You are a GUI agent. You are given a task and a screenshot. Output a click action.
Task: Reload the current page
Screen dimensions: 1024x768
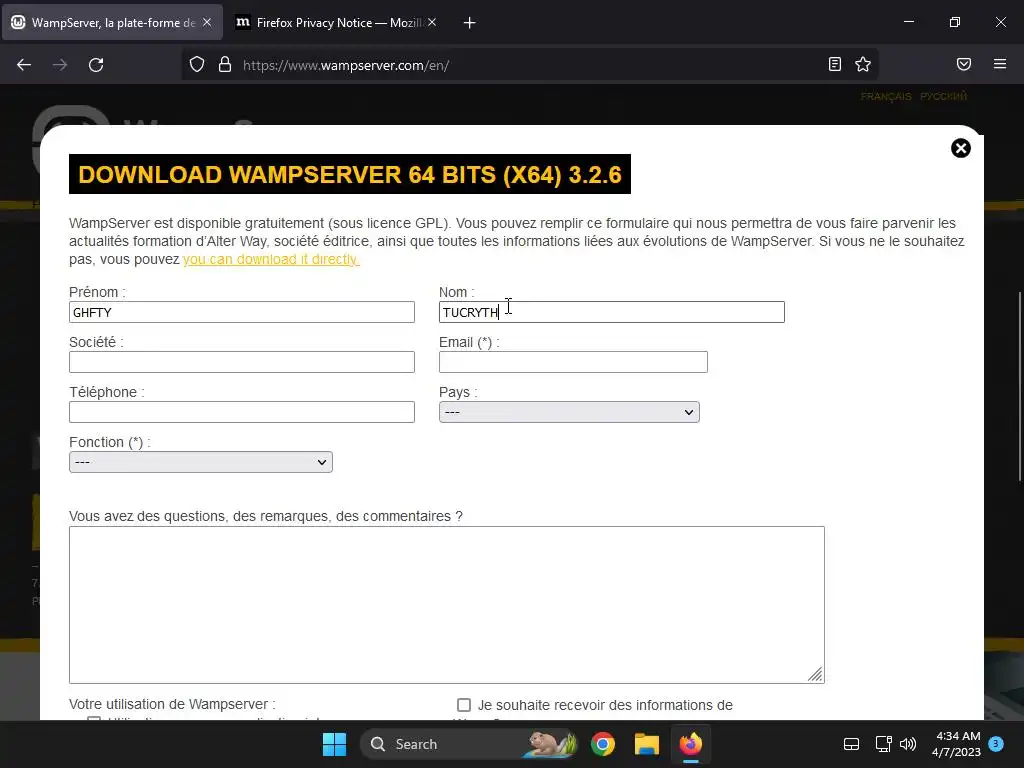pos(96,65)
